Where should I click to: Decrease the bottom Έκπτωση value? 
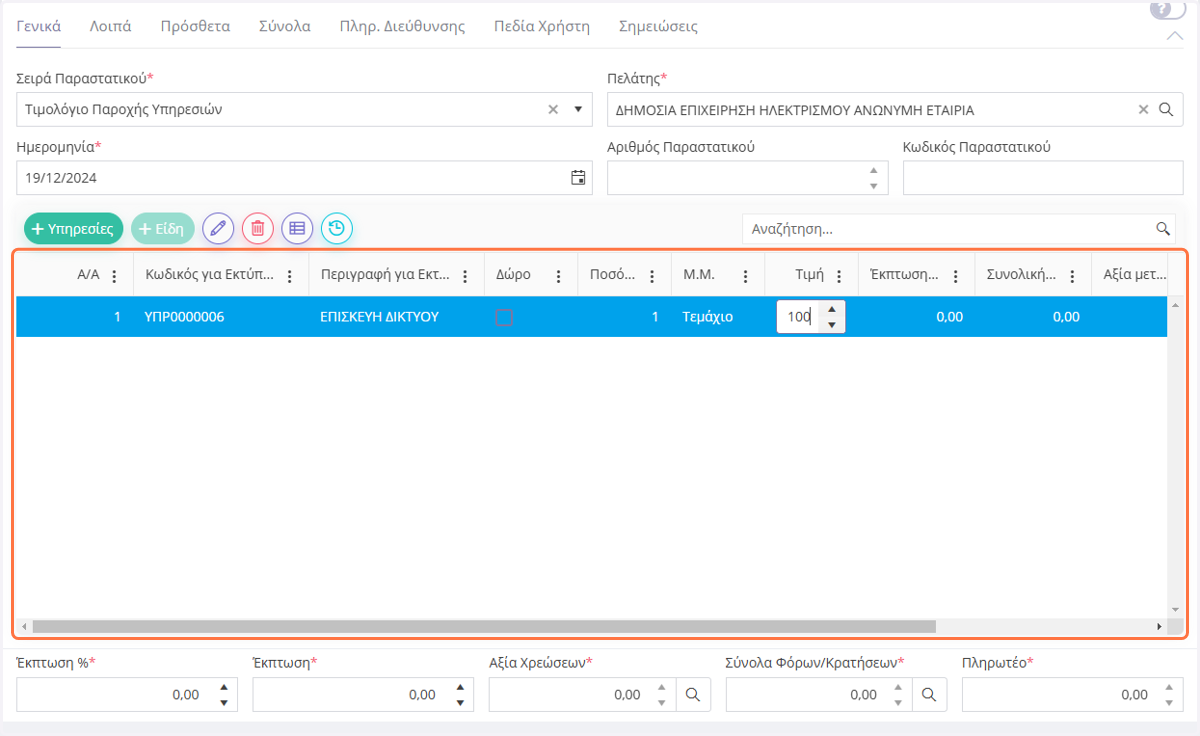click(460, 703)
